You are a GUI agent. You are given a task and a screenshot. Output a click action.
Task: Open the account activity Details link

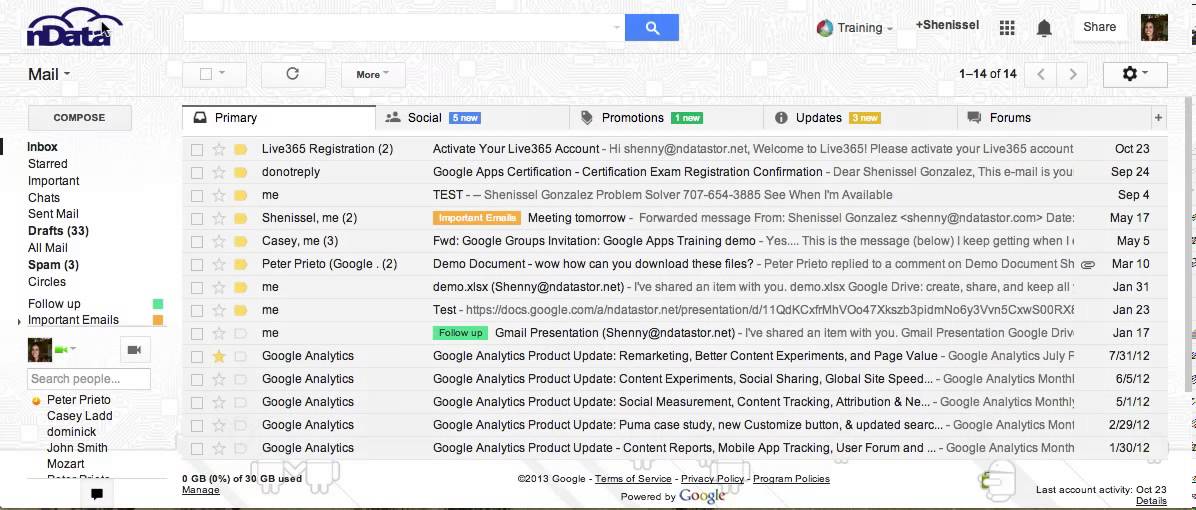click(x=1151, y=501)
